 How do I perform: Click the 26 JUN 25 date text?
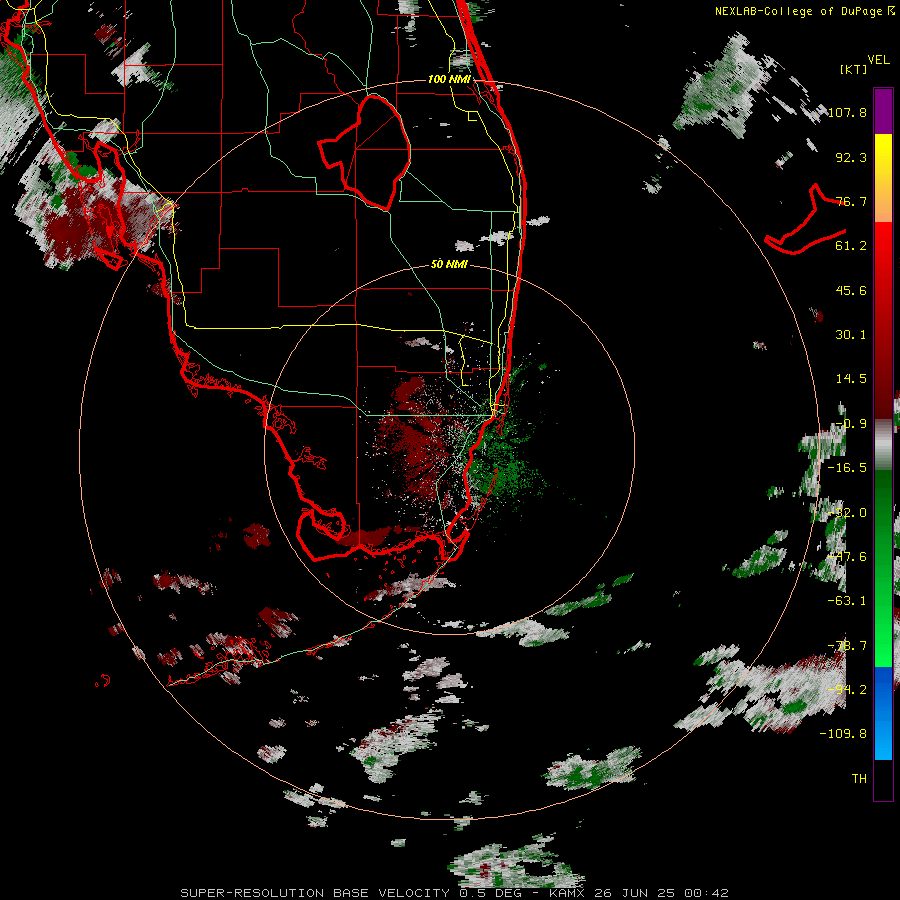634,893
